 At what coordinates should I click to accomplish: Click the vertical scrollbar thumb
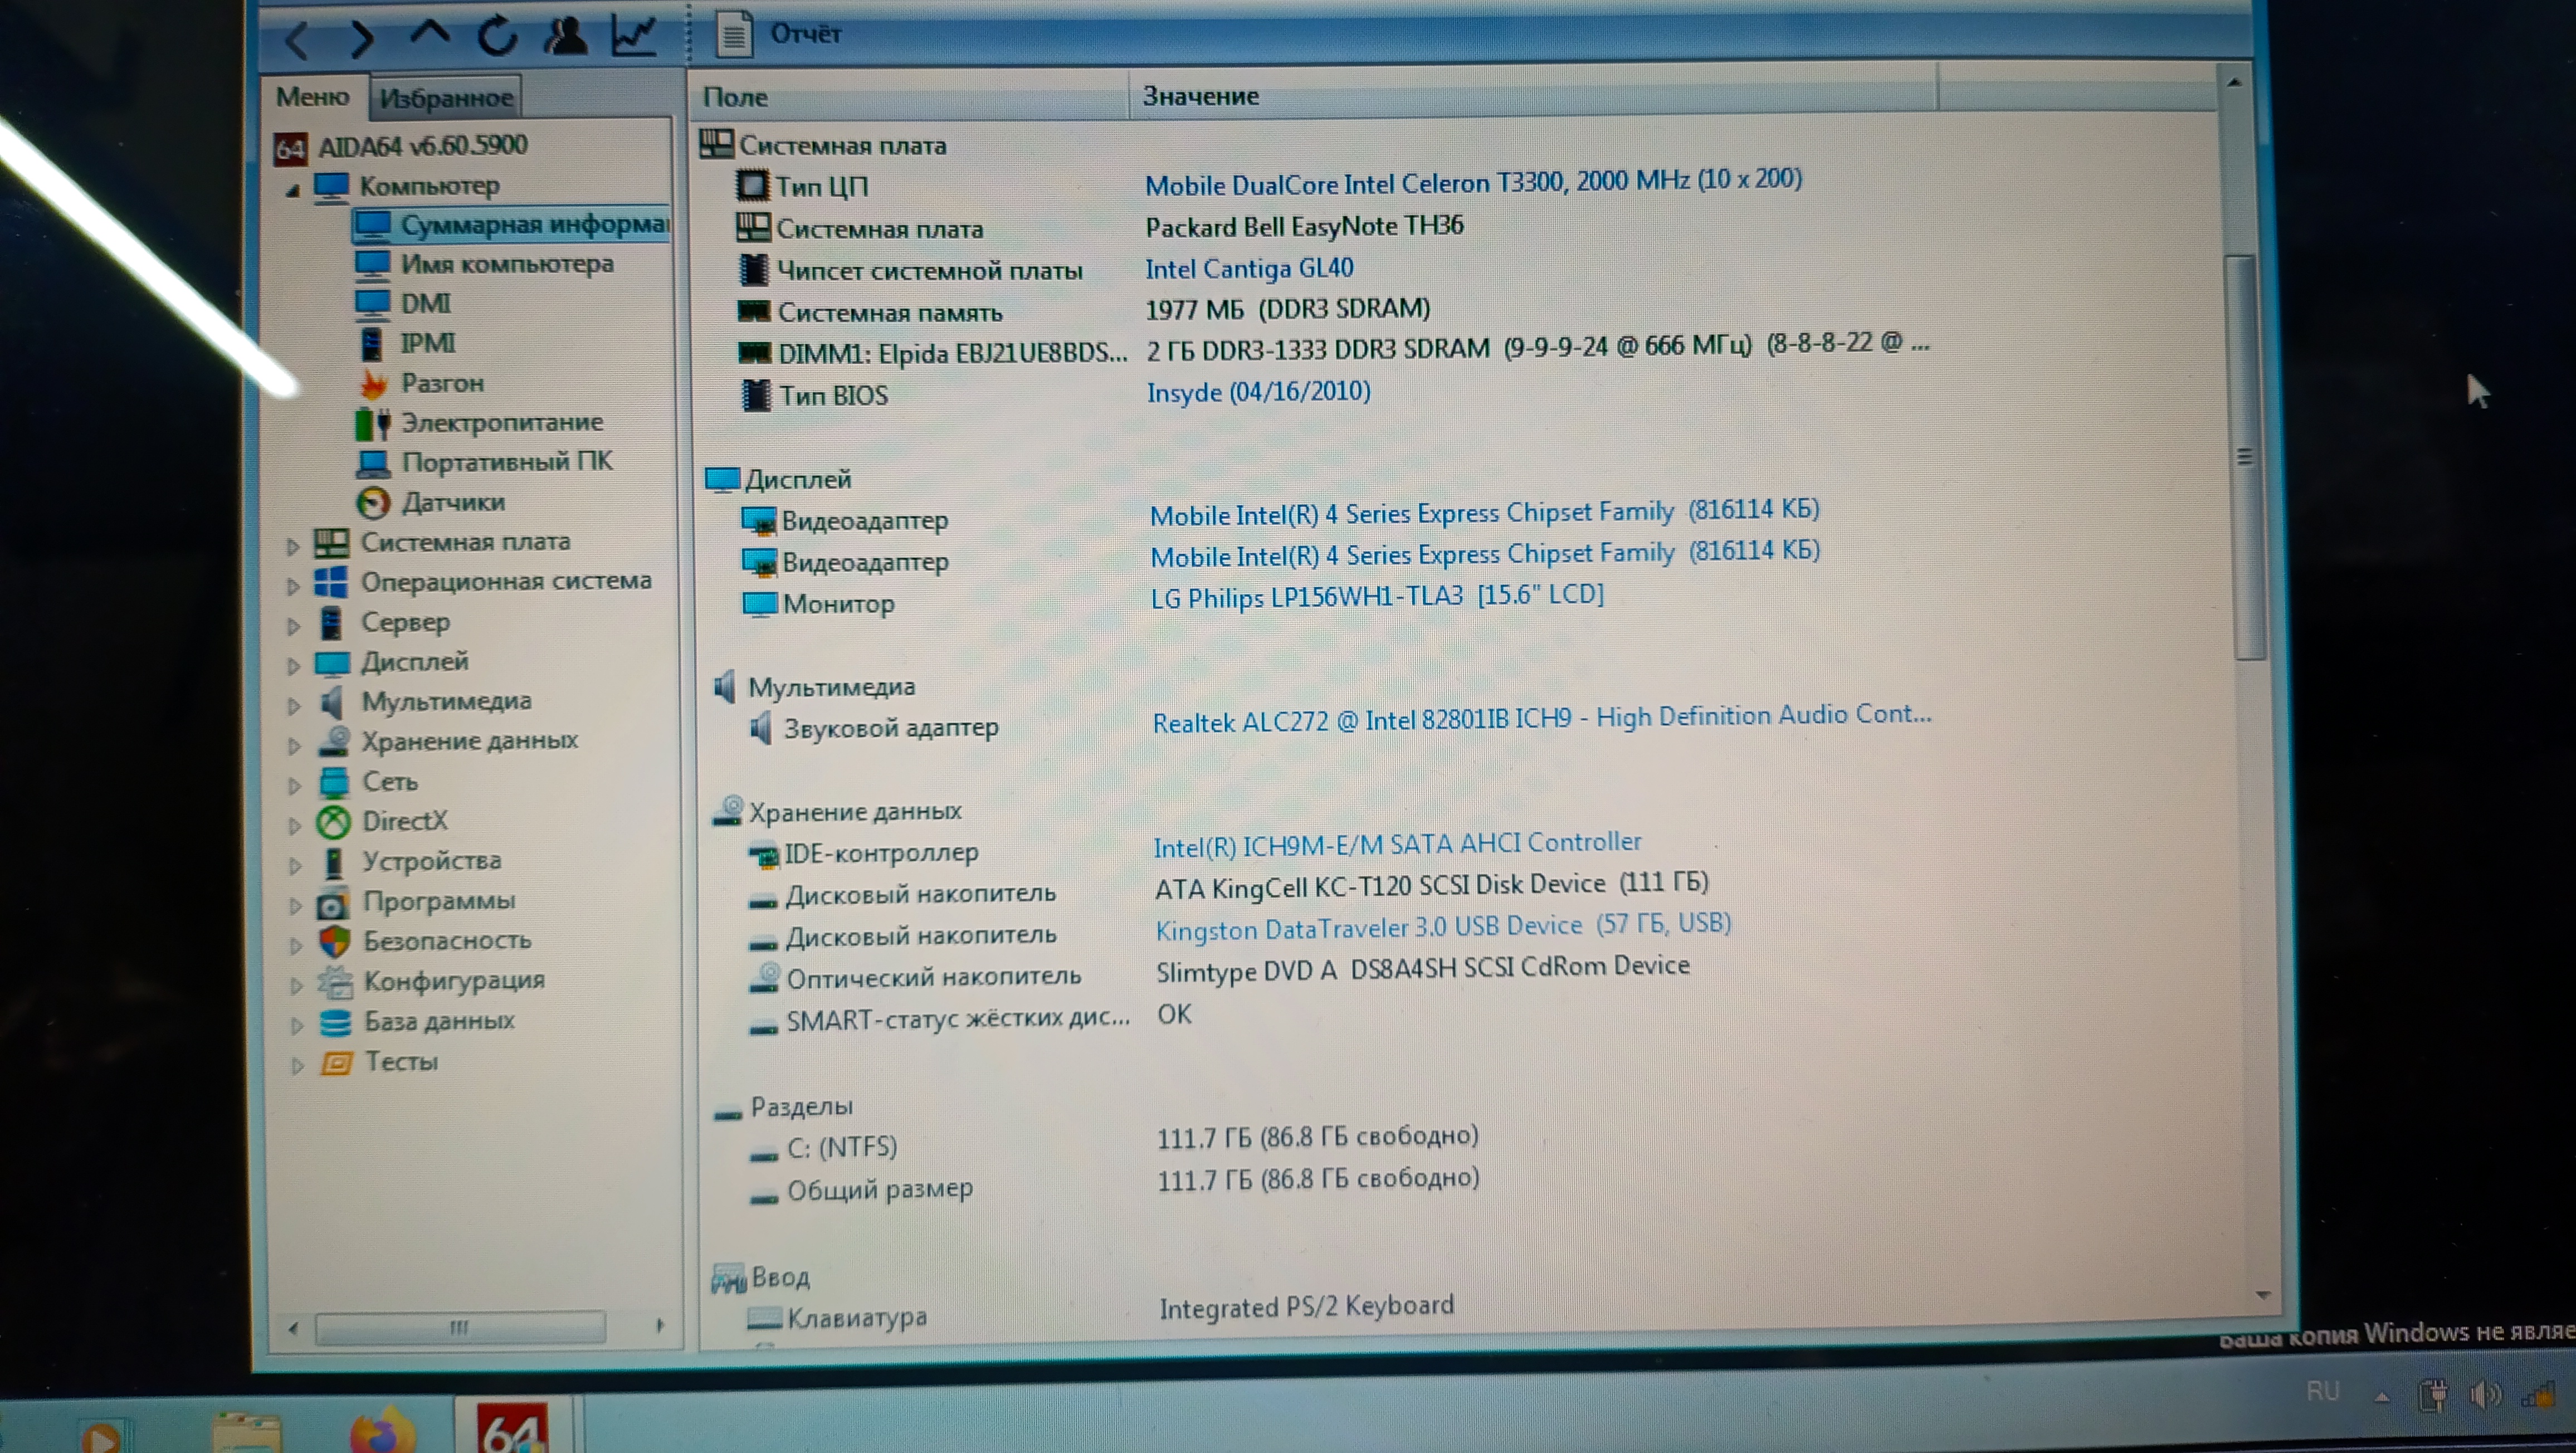coord(2246,458)
